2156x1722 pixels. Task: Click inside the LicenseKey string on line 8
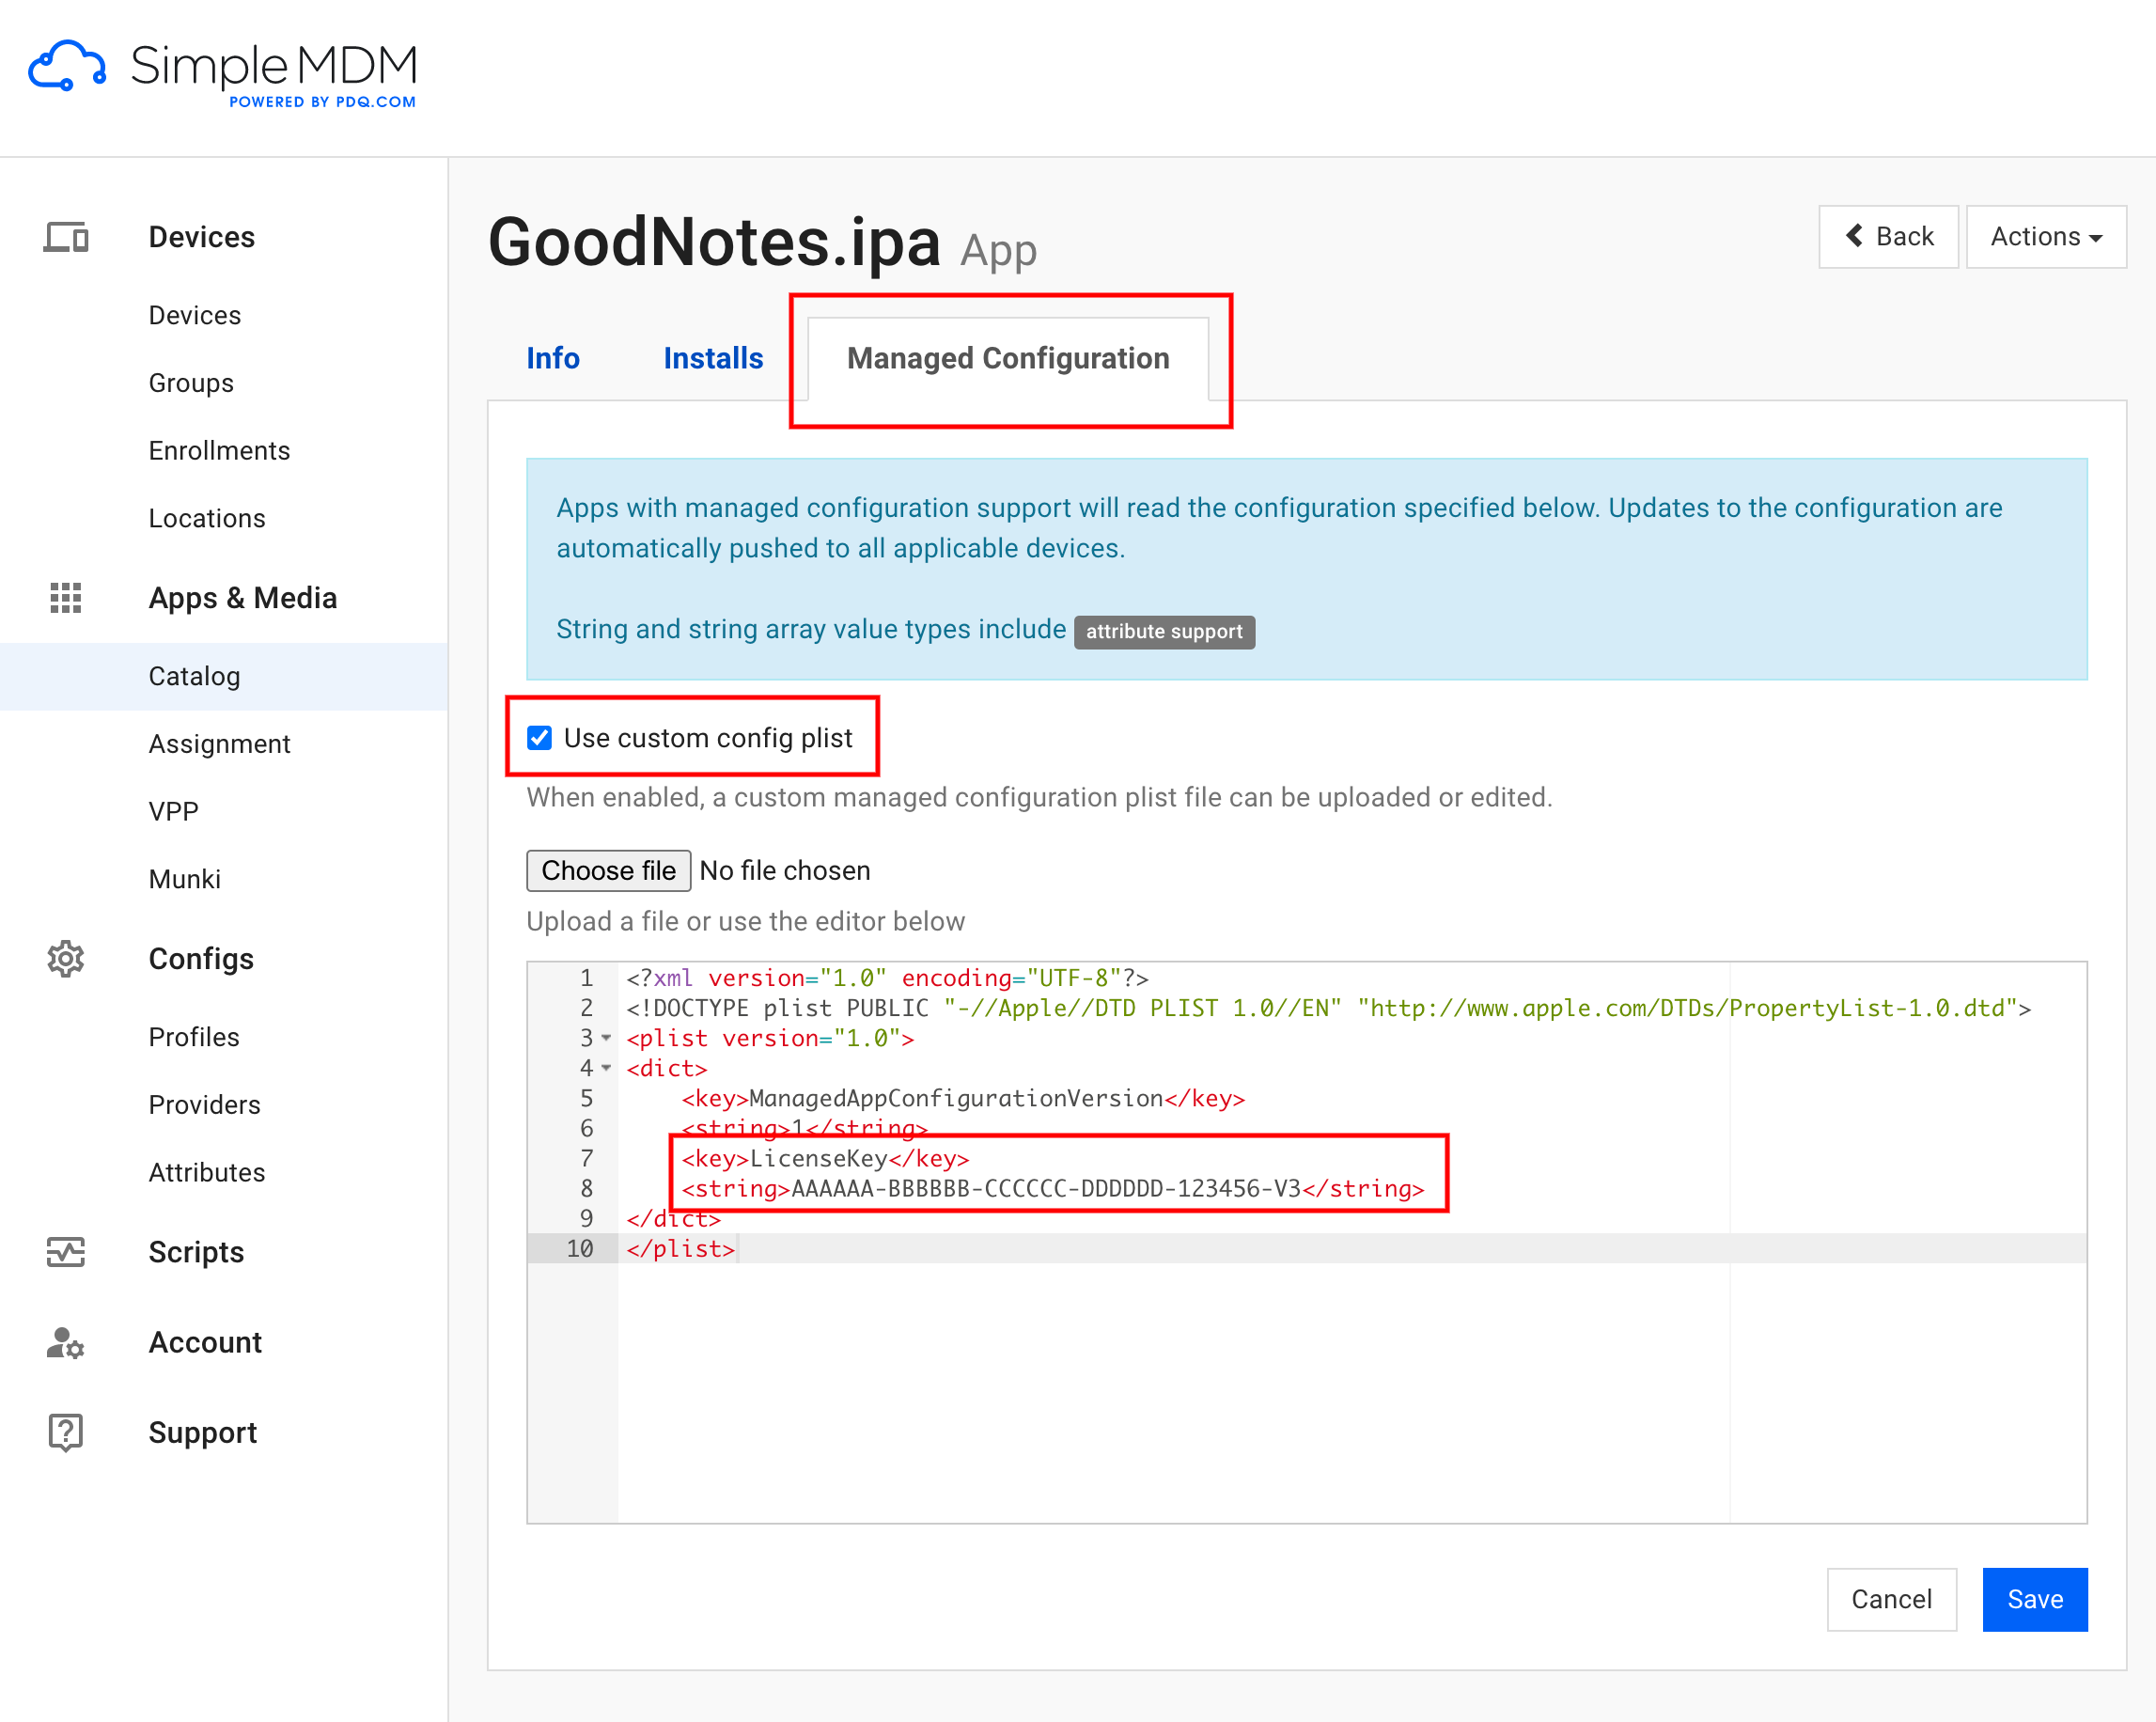[1045, 1189]
